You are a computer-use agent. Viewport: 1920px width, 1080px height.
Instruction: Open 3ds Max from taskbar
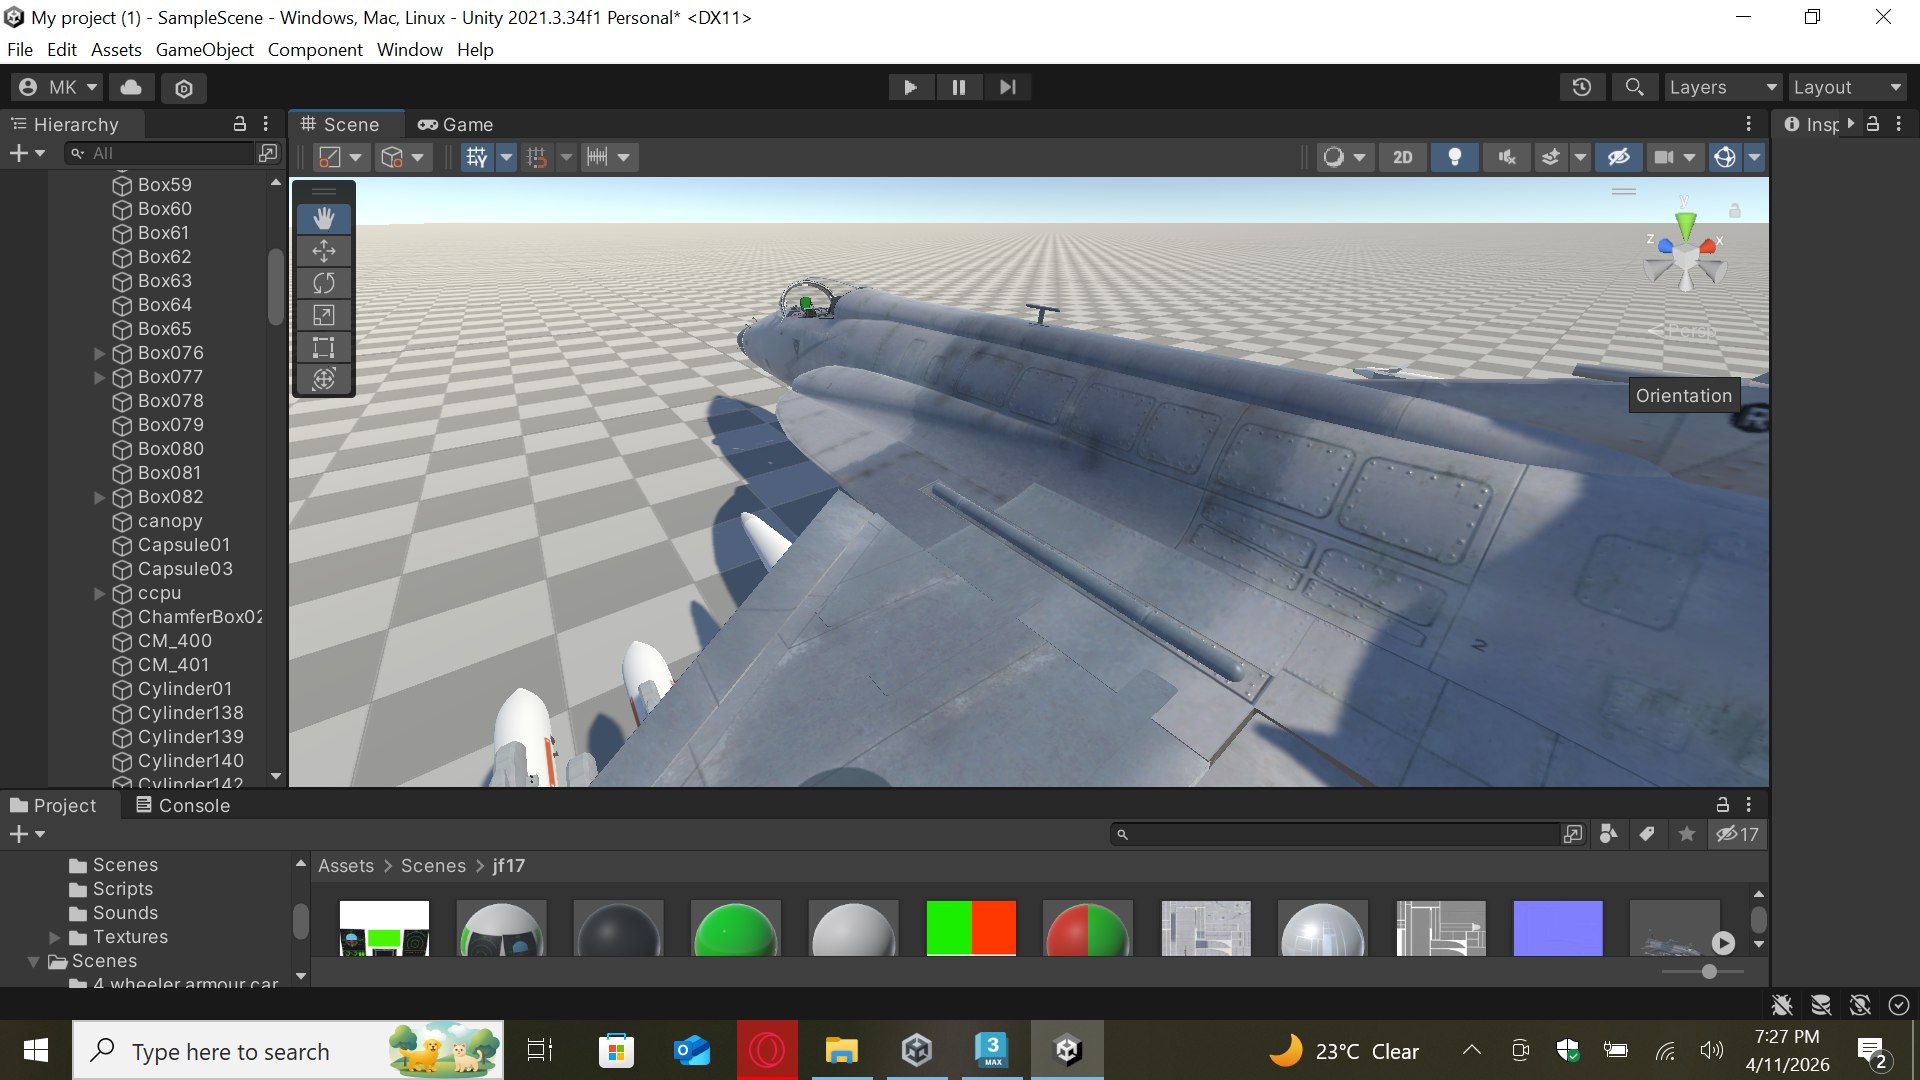993,1050
